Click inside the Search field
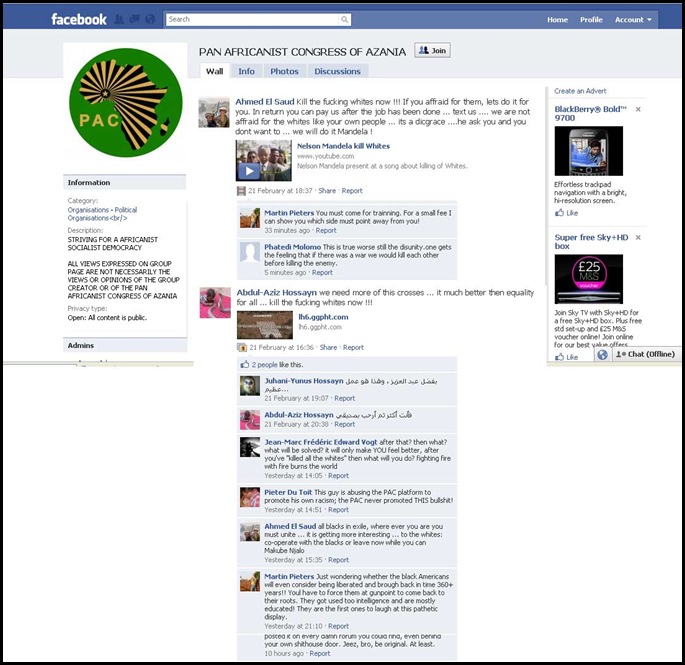The height and width of the screenshot is (665, 685). coord(253,19)
